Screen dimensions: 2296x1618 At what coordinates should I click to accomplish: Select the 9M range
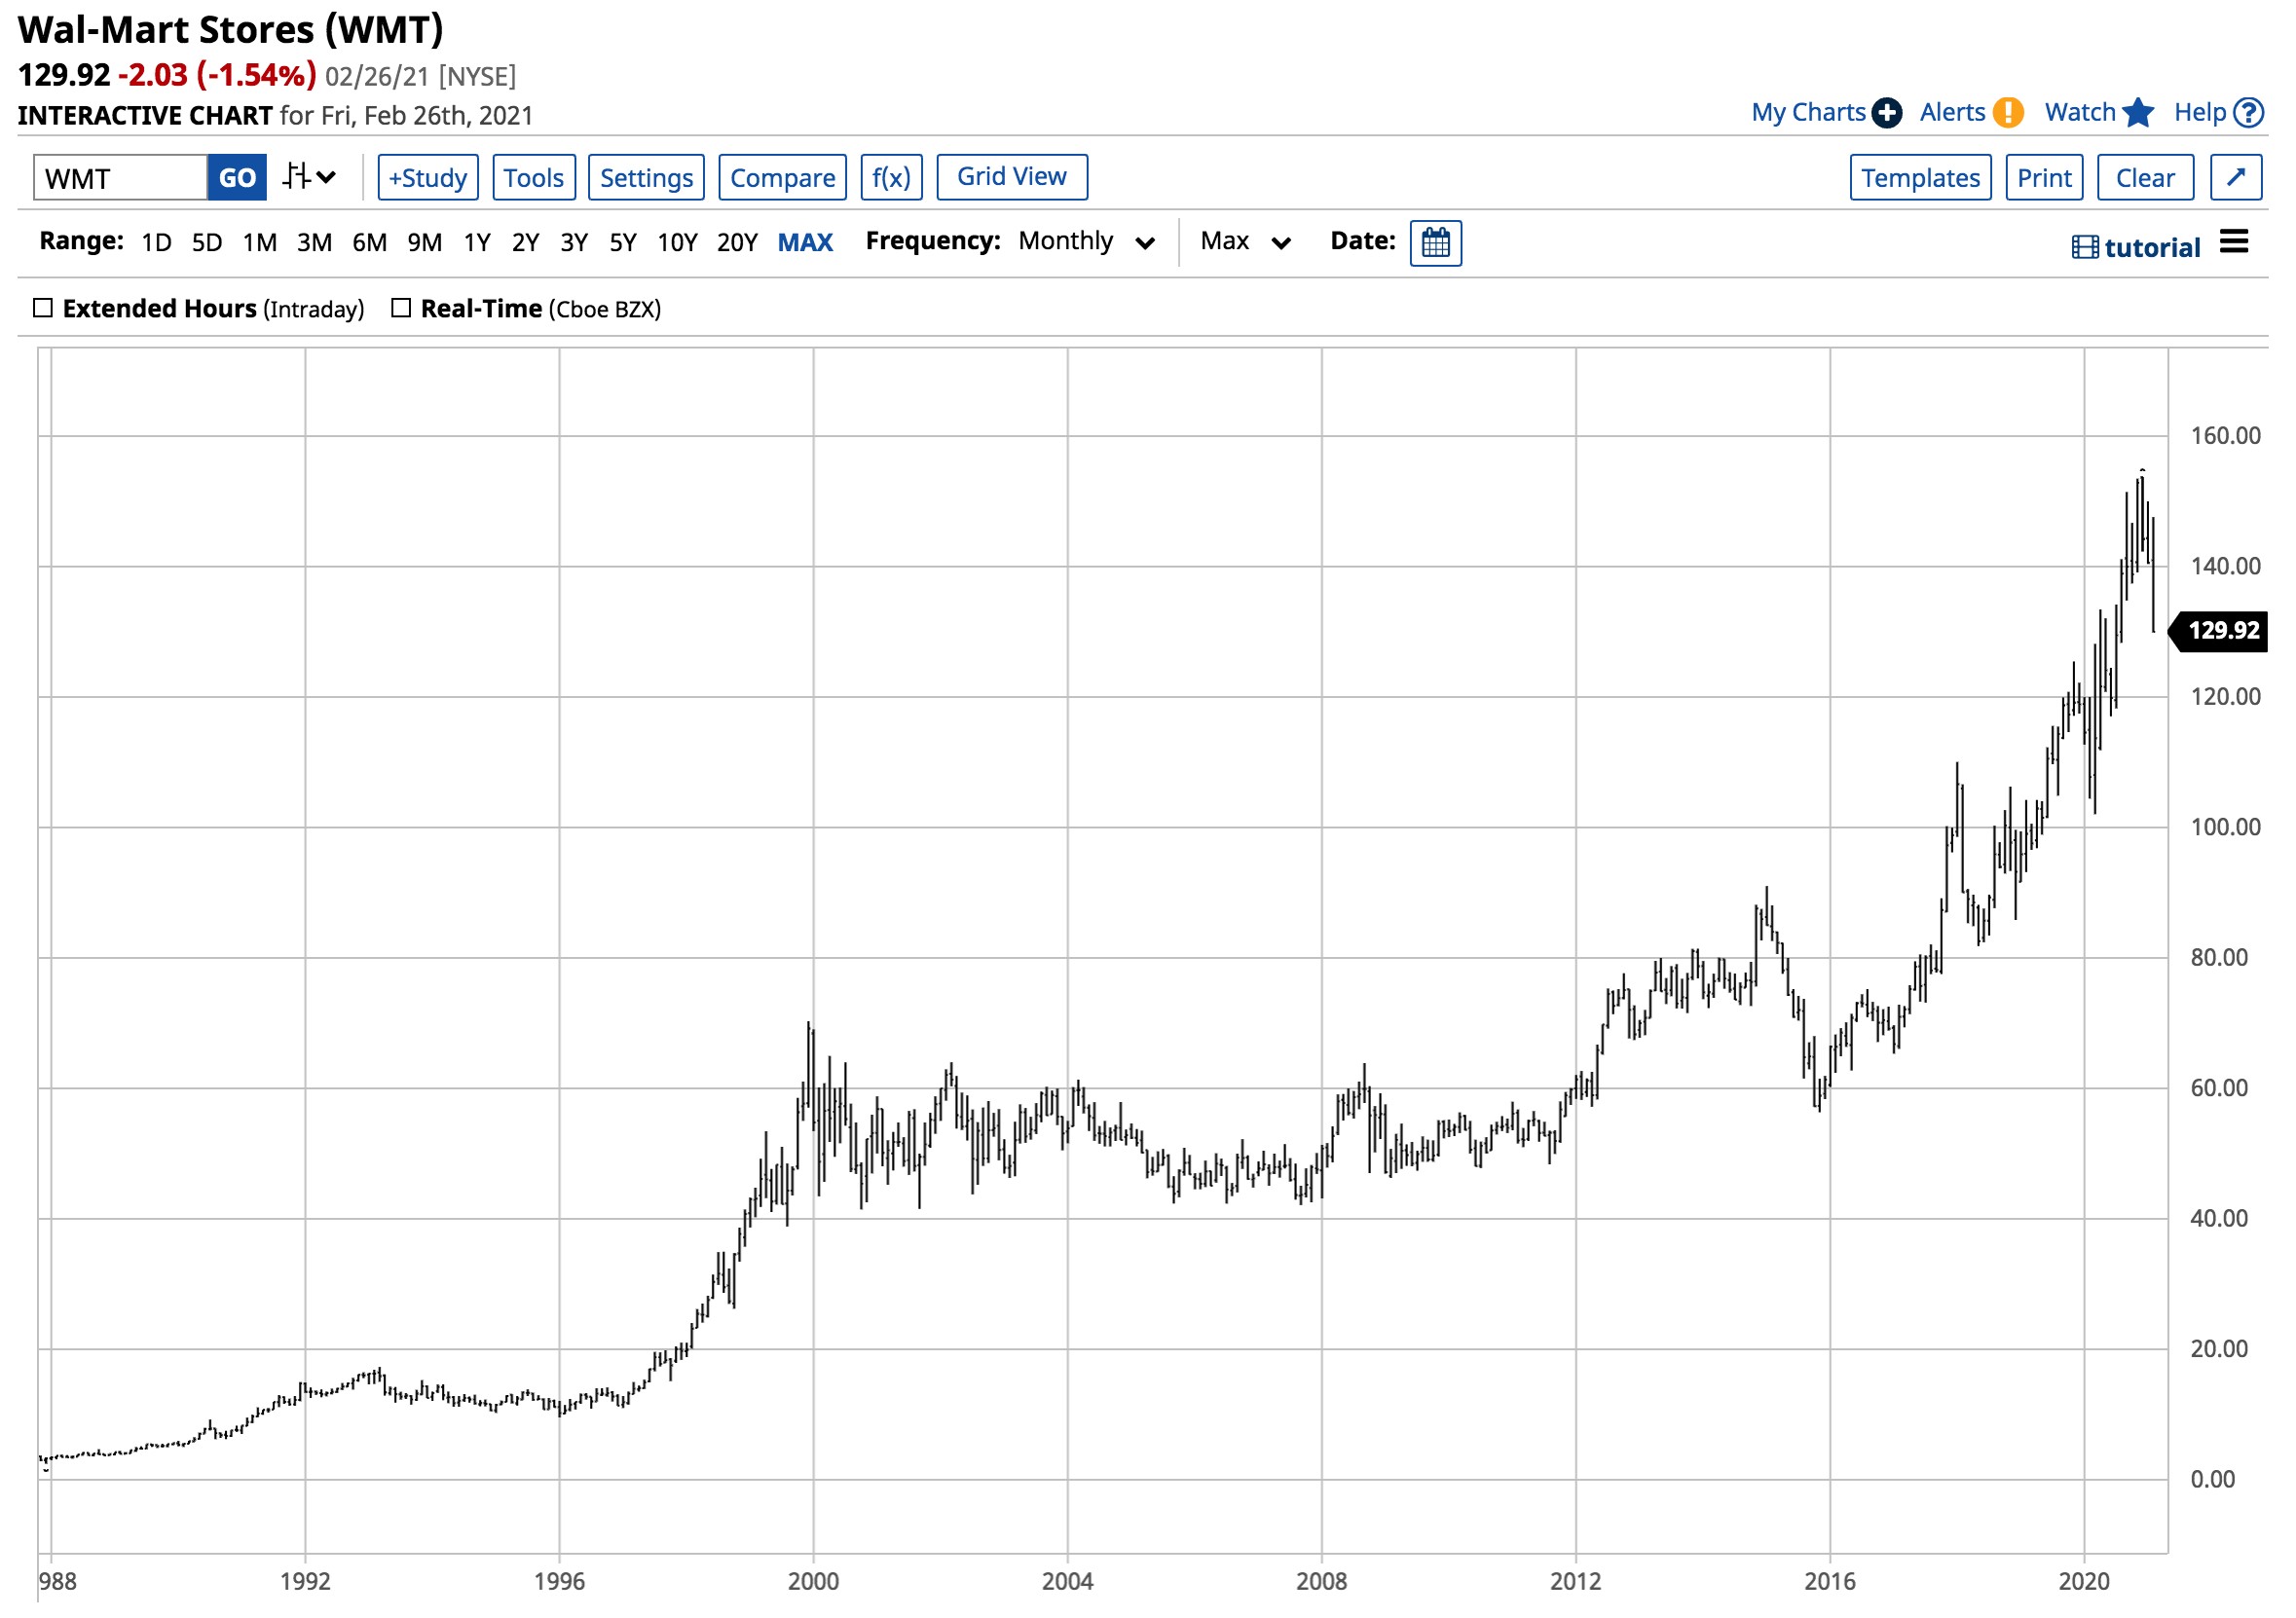coord(424,242)
